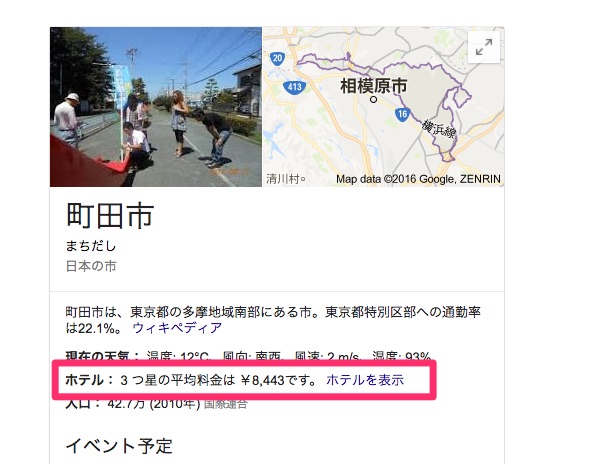Viewport: 600px width, 464px height.
Task: Click the 国際連合 population source link
Action: point(225,404)
